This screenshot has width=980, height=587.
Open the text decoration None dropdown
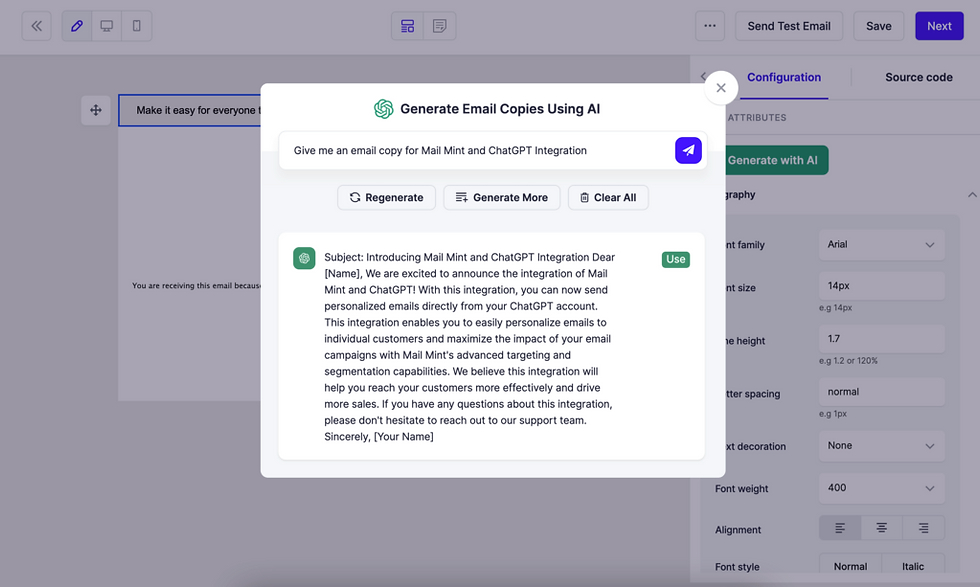click(881, 446)
